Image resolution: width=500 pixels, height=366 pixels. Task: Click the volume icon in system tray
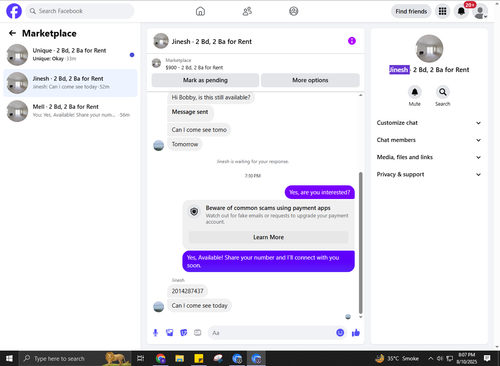(x=440, y=359)
